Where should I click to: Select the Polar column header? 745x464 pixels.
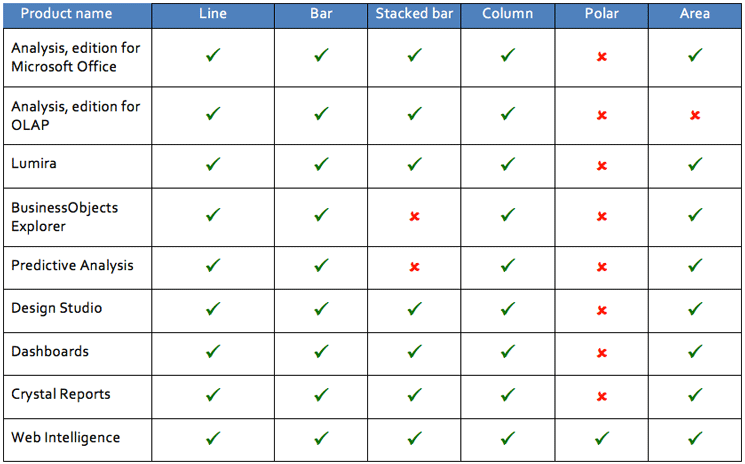[602, 15]
